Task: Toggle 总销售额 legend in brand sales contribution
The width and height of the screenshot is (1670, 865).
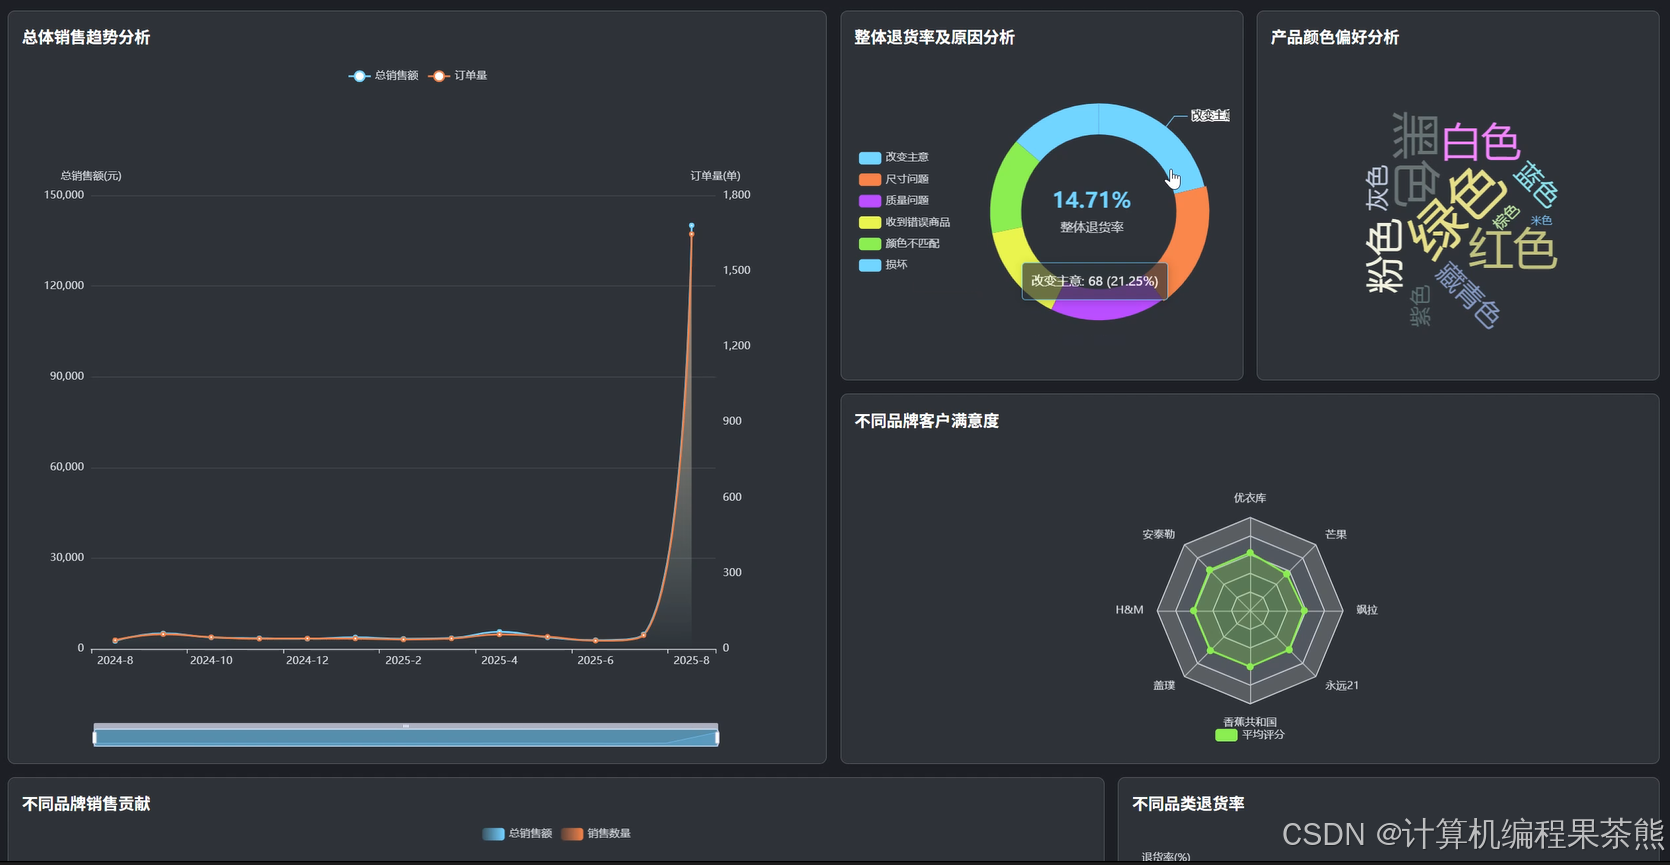Action: coord(517,833)
